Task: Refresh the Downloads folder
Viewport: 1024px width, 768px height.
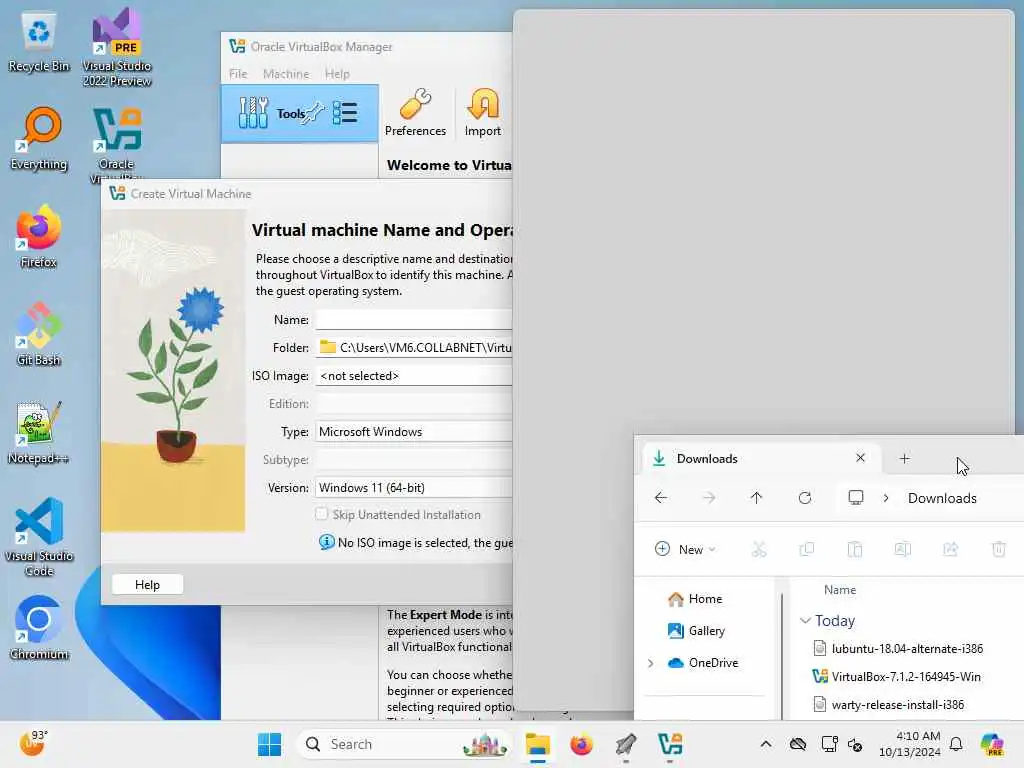Action: coord(805,498)
